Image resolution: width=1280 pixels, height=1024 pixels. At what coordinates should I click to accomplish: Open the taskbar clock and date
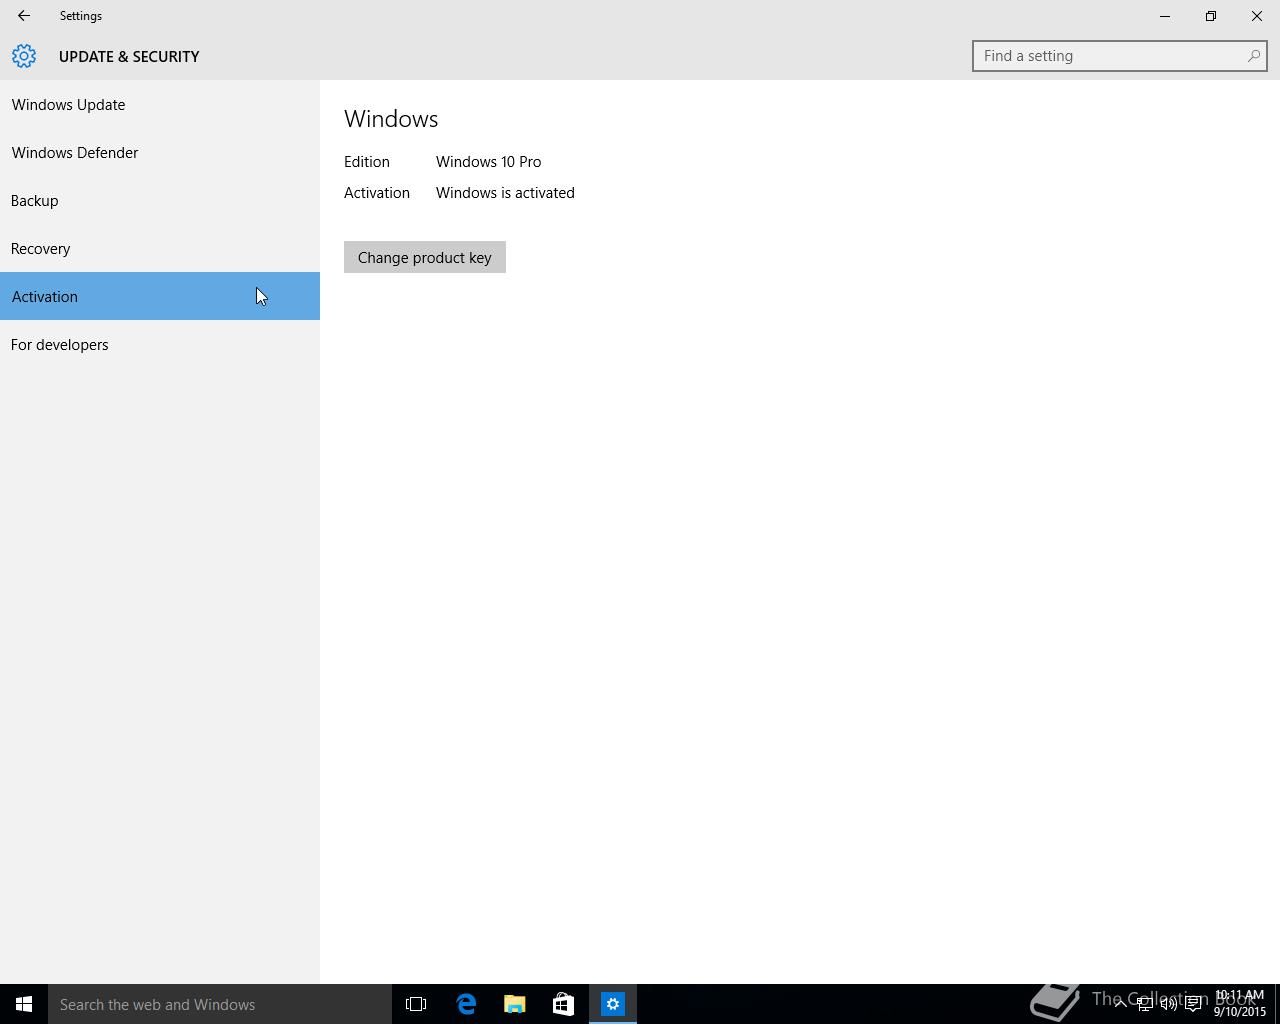point(1240,1004)
